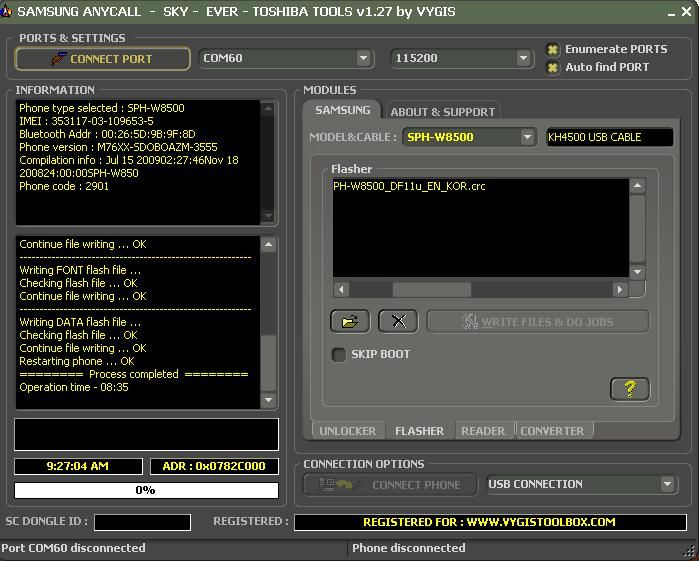Screen dimensions: 699x561
Task: Switch to the SAMSUNG tab
Action: tap(342, 110)
